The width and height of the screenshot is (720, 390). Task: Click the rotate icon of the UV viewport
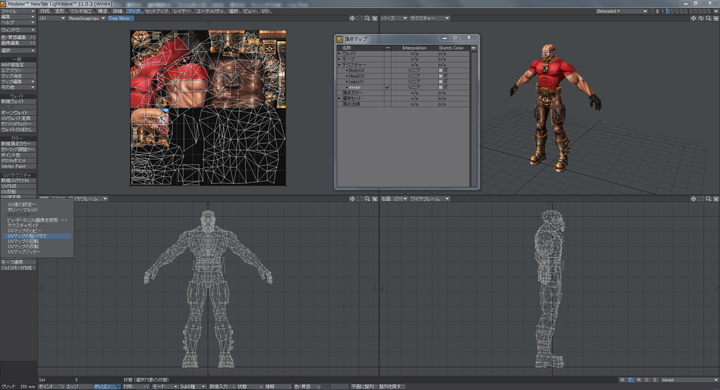(360, 18)
